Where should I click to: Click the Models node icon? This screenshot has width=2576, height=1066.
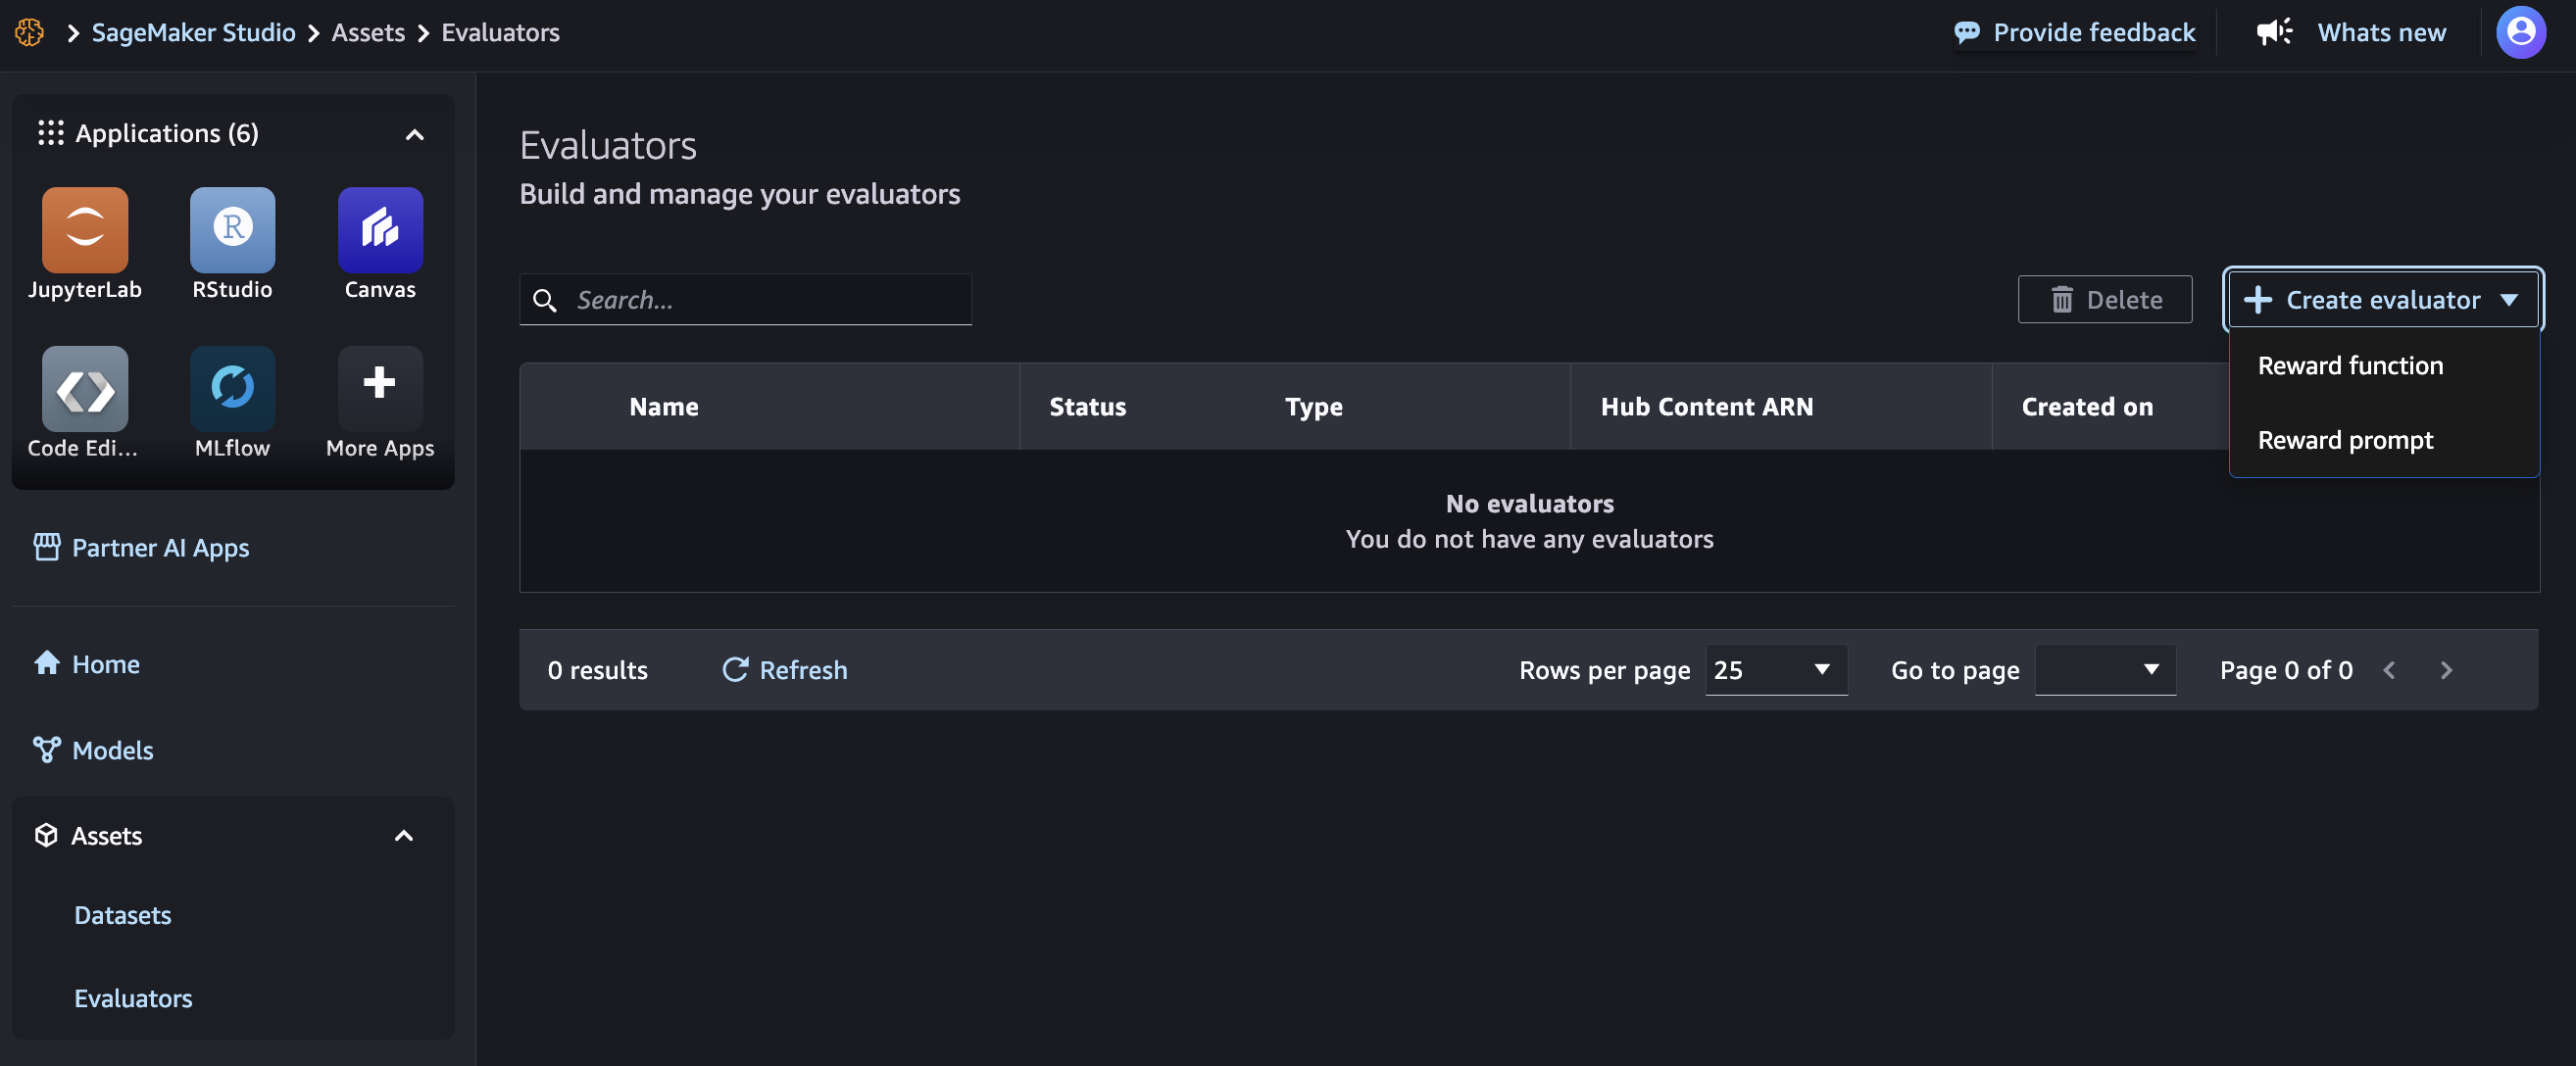click(47, 750)
